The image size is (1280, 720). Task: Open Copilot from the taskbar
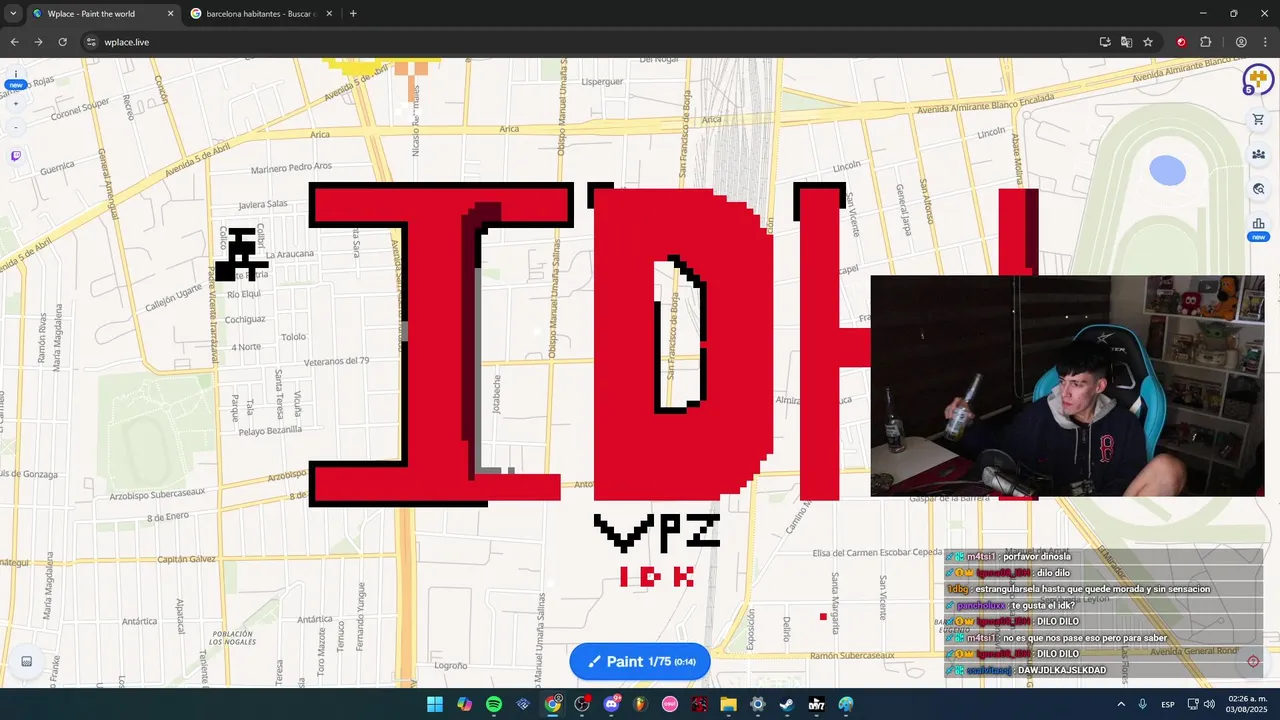[464, 704]
